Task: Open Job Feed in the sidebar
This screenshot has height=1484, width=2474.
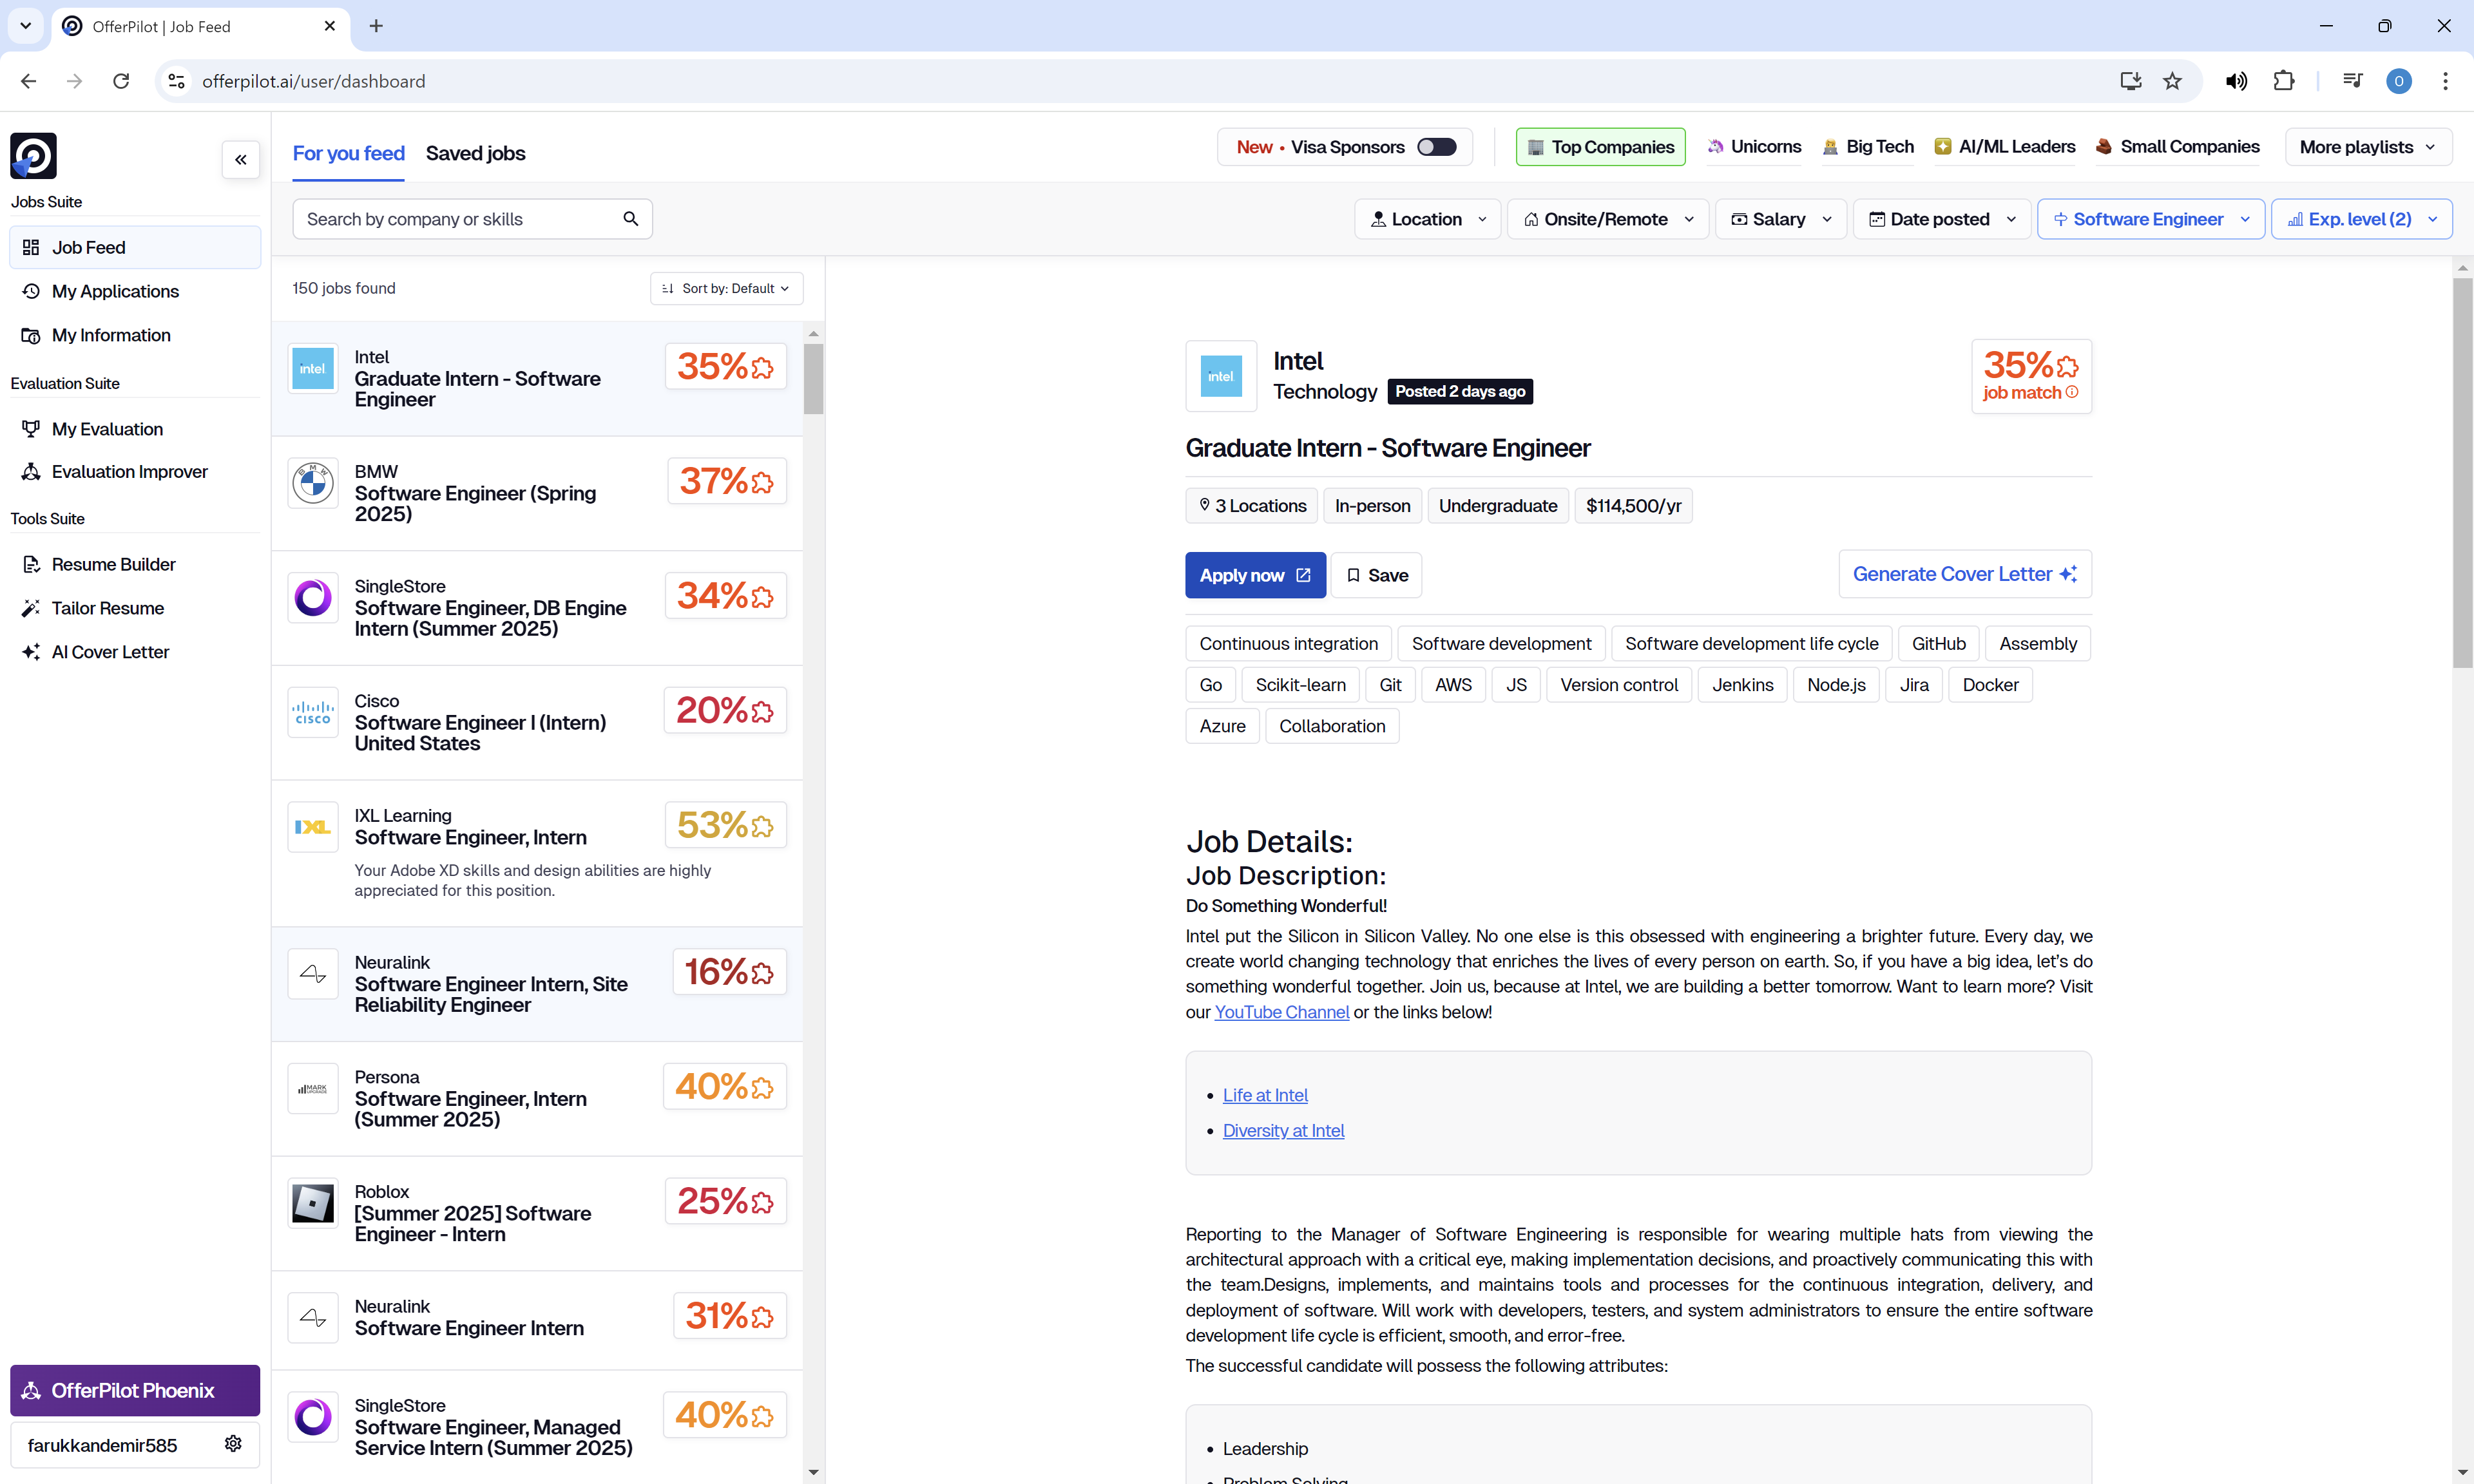Action: (135, 247)
